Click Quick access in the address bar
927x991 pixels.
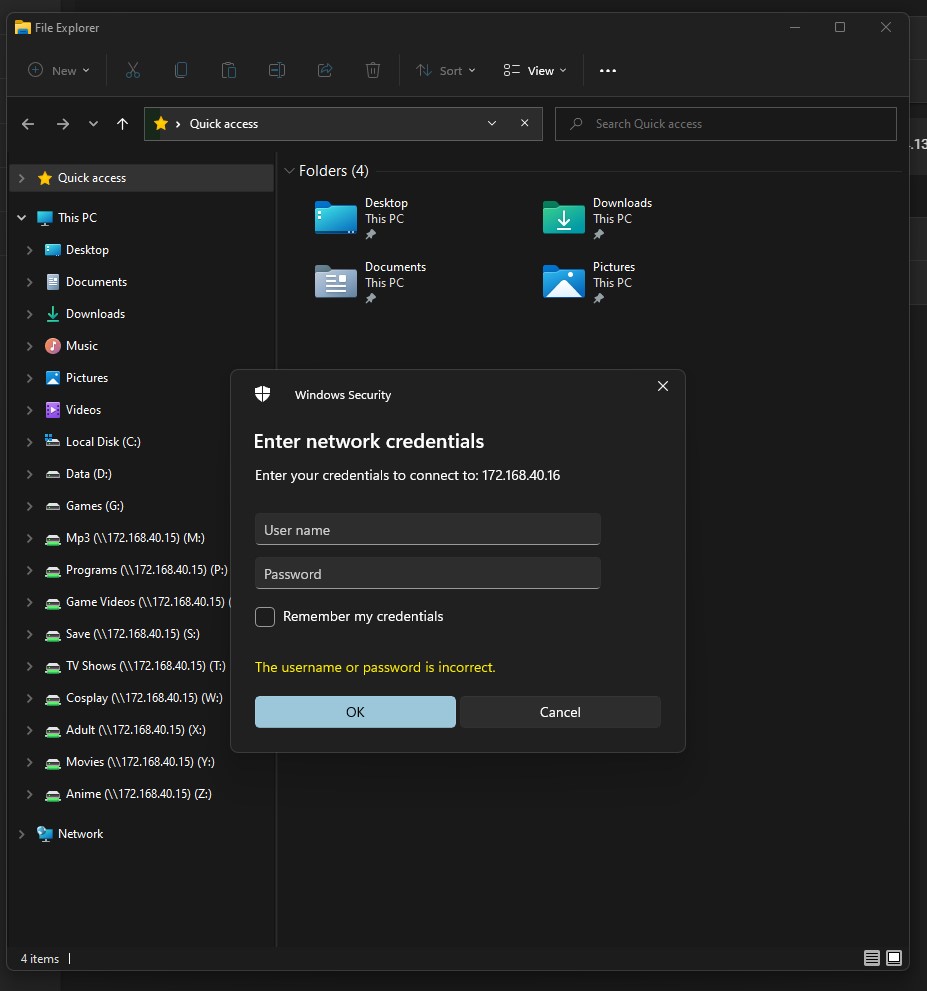224,124
